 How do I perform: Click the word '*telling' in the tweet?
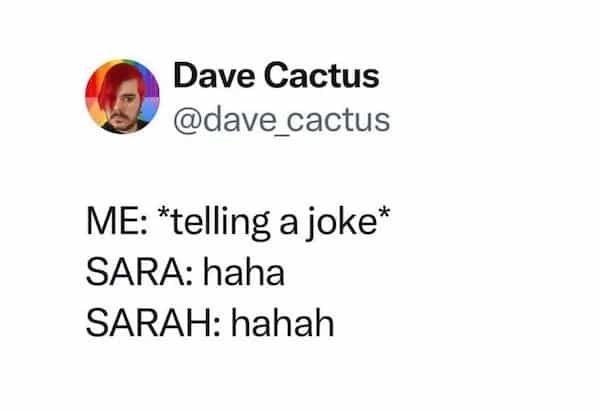(215, 223)
